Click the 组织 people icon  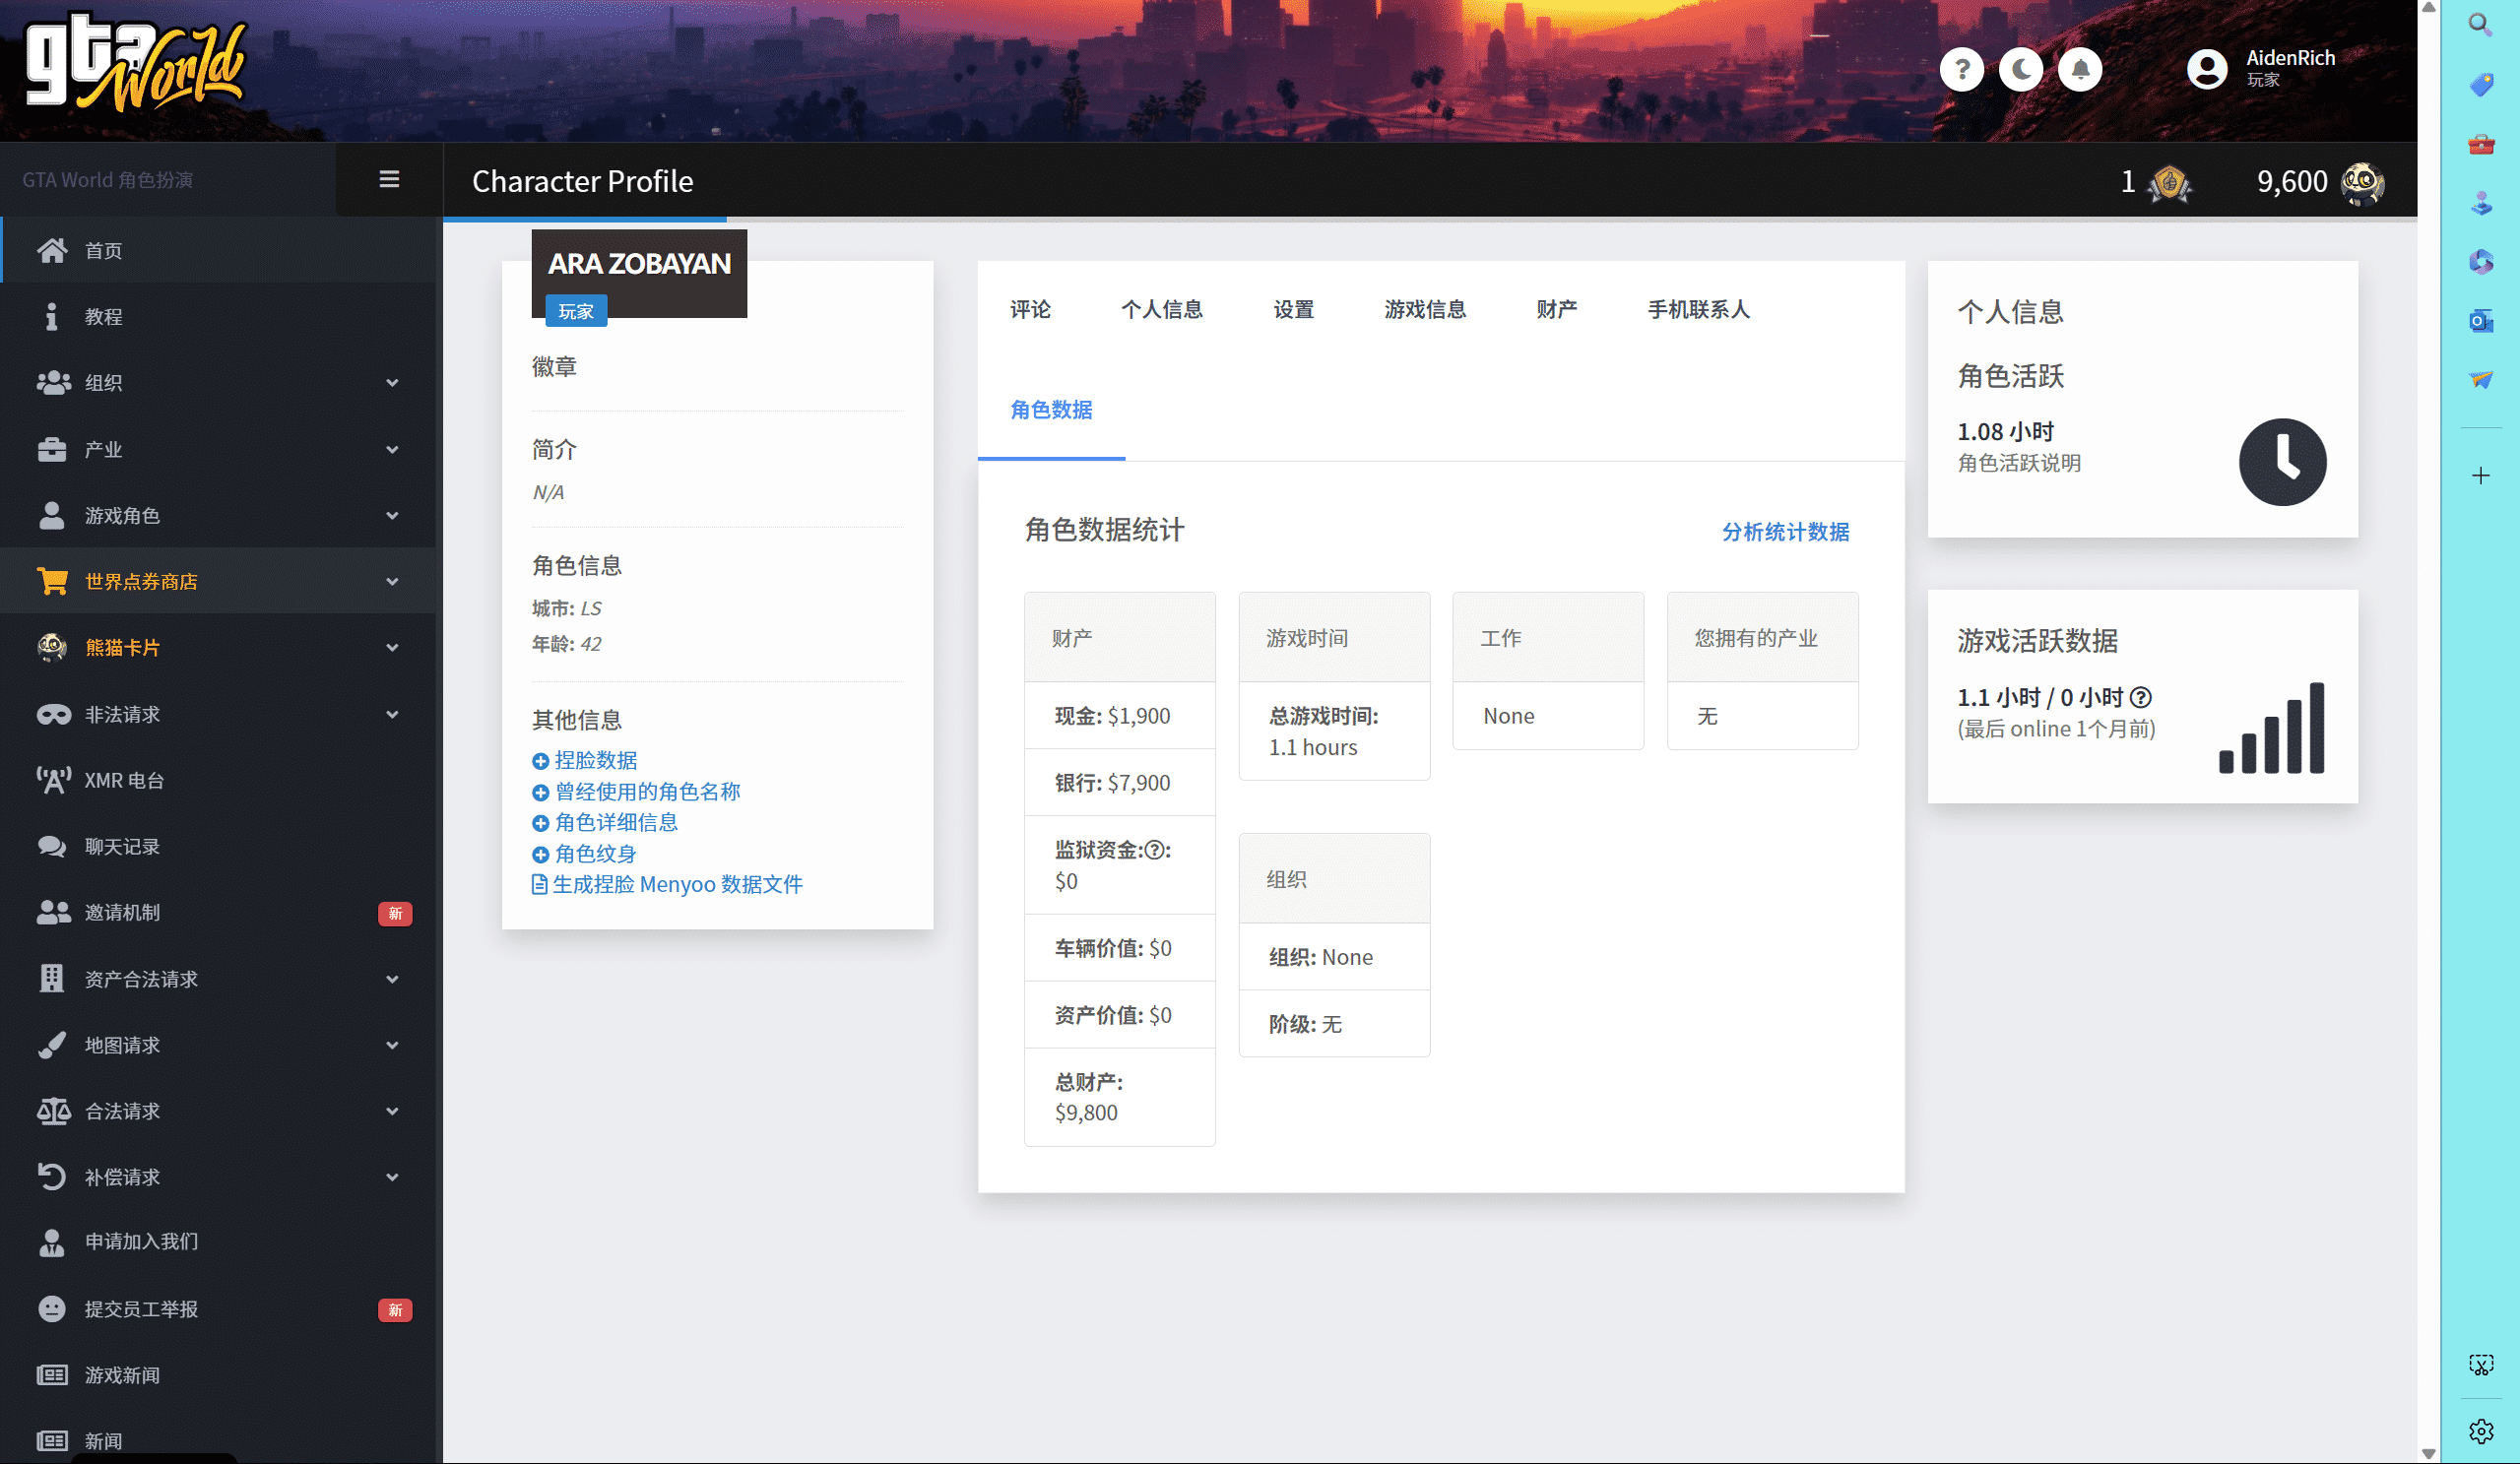coord(53,382)
